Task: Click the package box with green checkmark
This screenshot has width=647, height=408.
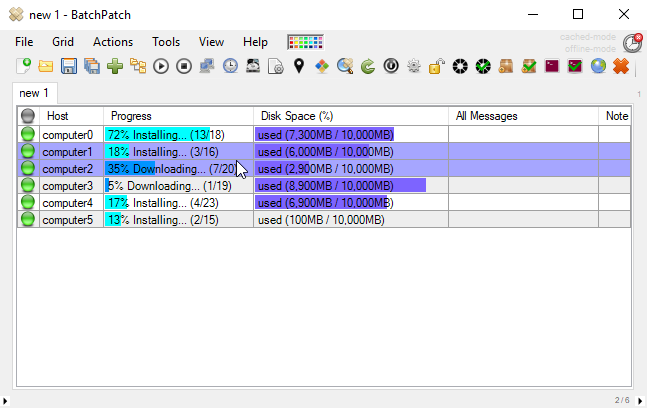Action: (529, 66)
